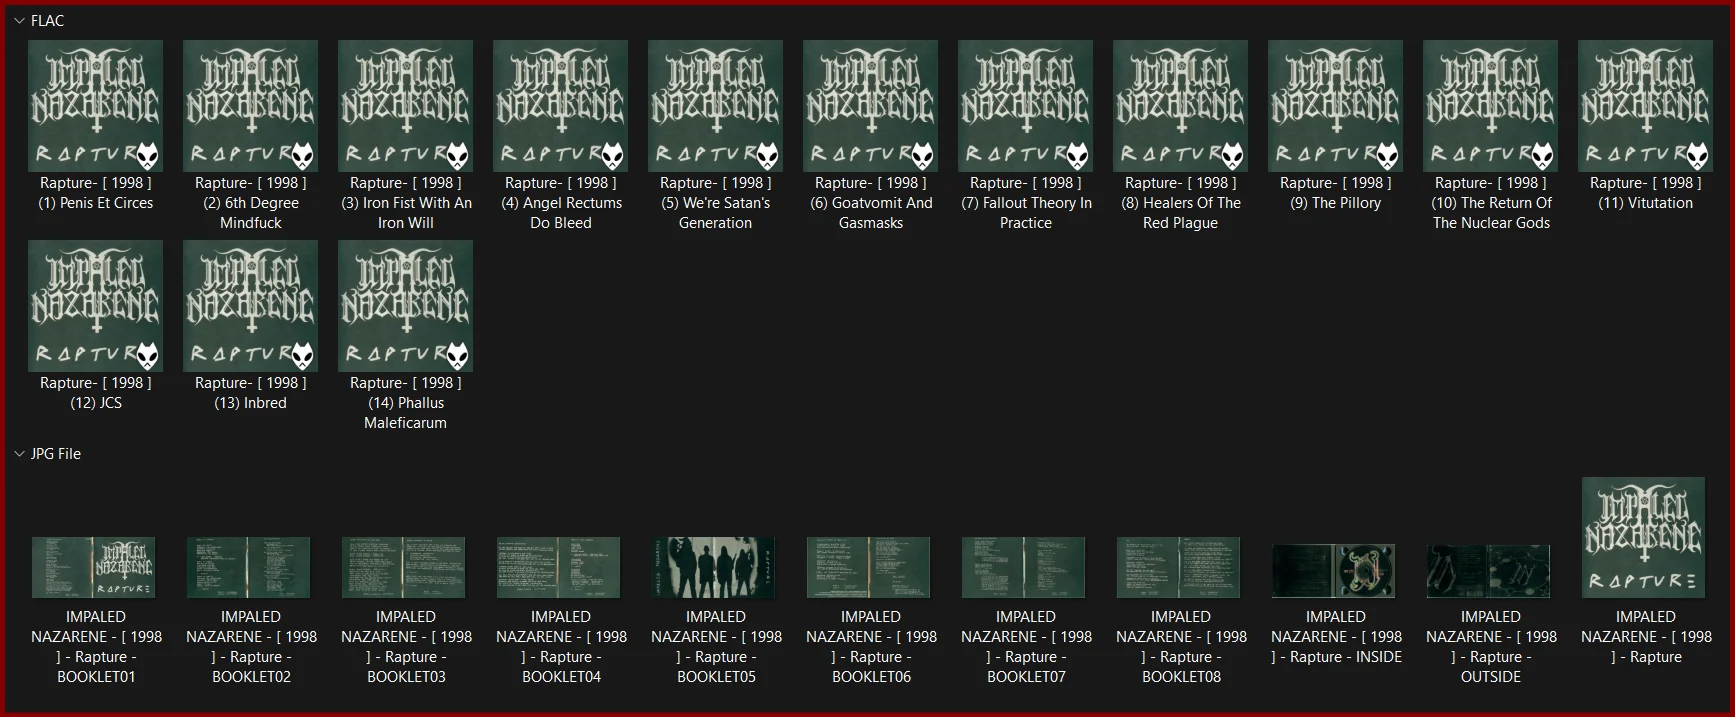Click file name "(12) JCS"
The width and height of the screenshot is (1735, 717).
tap(96, 393)
